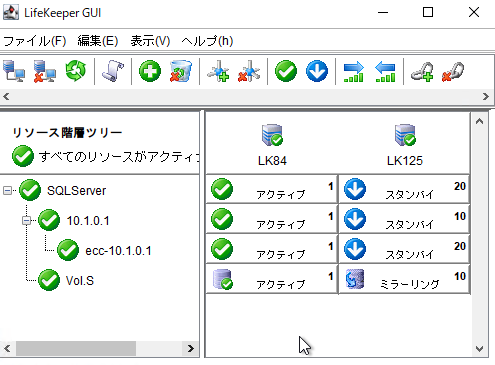Select the LK84 server icon

pyautogui.click(x=272, y=135)
